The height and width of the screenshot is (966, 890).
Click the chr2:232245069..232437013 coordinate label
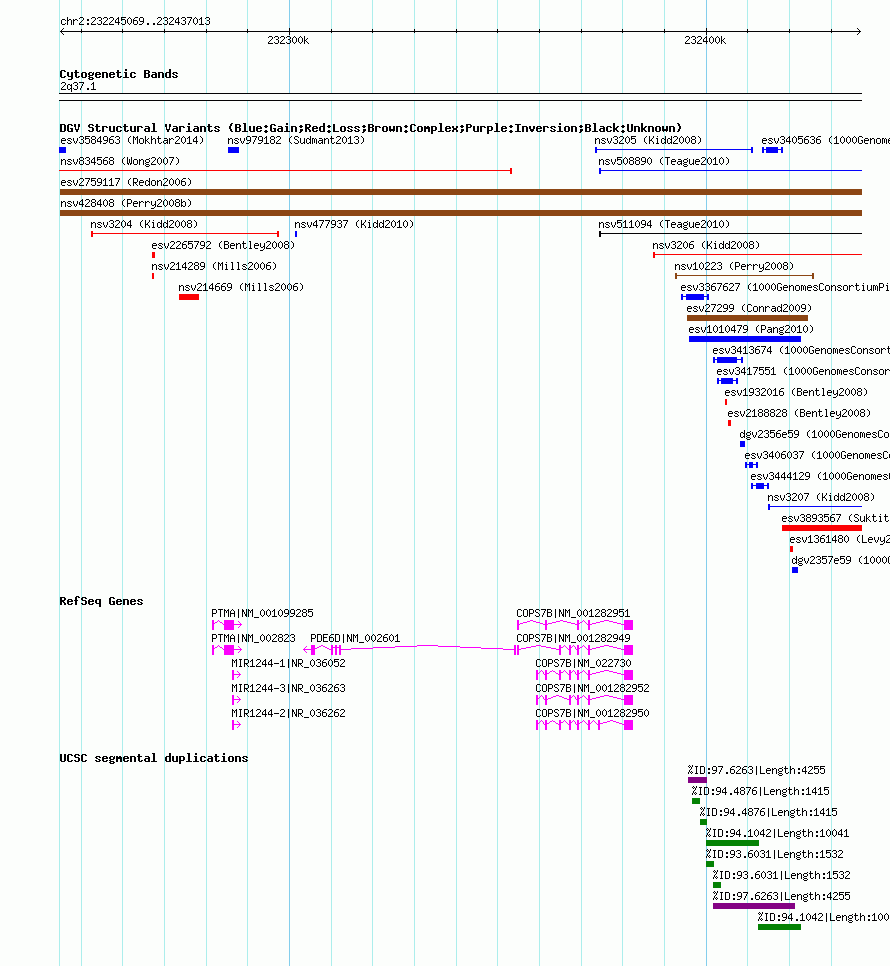(136, 22)
